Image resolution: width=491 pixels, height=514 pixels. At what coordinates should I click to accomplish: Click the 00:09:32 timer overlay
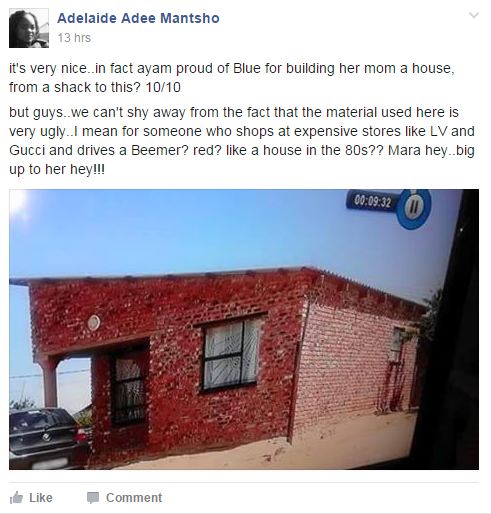pyautogui.click(x=372, y=201)
